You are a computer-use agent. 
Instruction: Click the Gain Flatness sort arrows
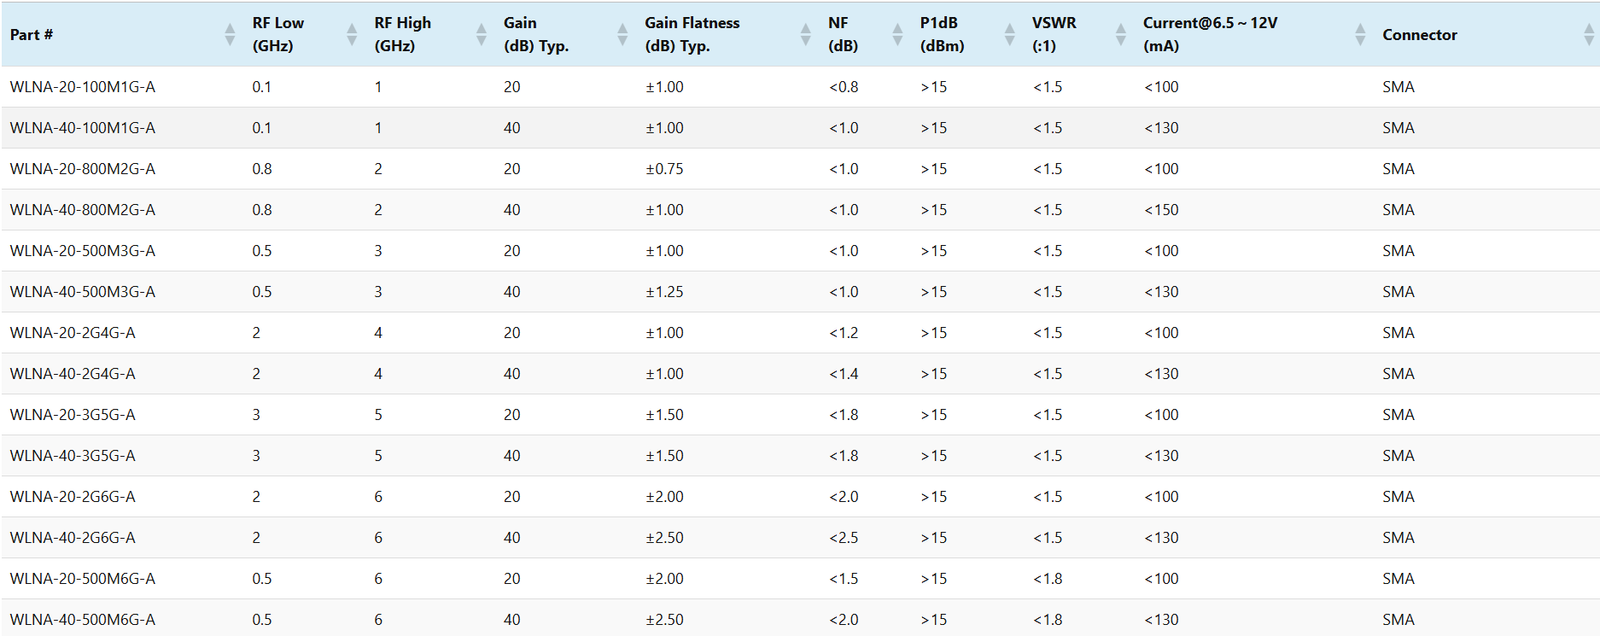(805, 35)
